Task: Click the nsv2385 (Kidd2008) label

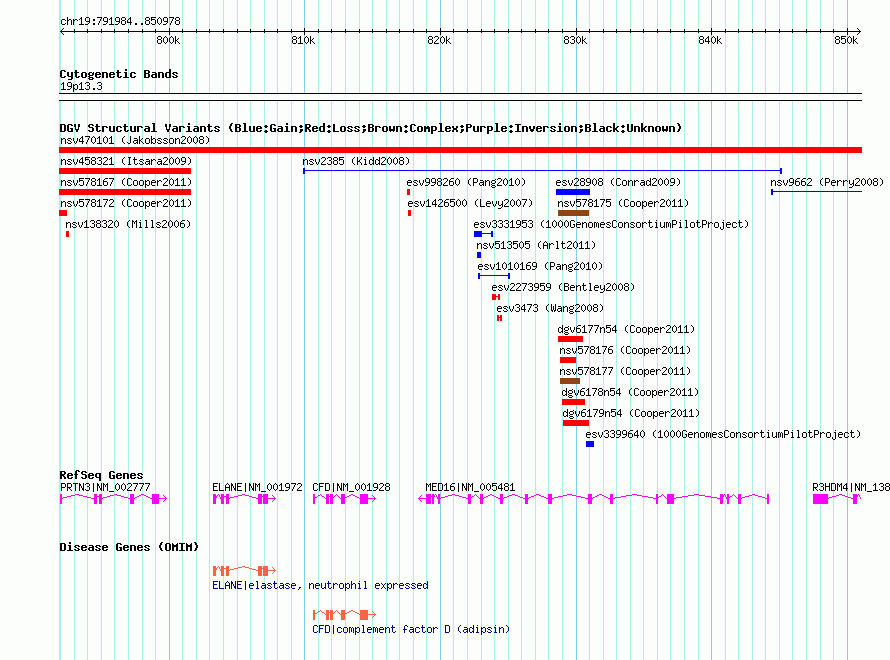Action: point(356,161)
